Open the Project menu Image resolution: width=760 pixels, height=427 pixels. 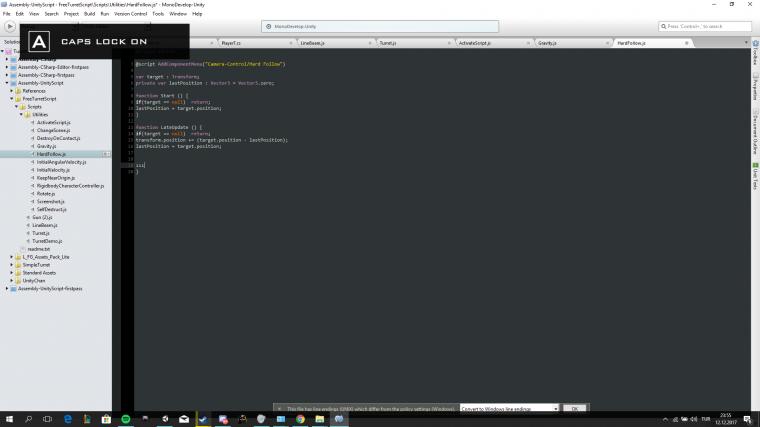point(71,14)
